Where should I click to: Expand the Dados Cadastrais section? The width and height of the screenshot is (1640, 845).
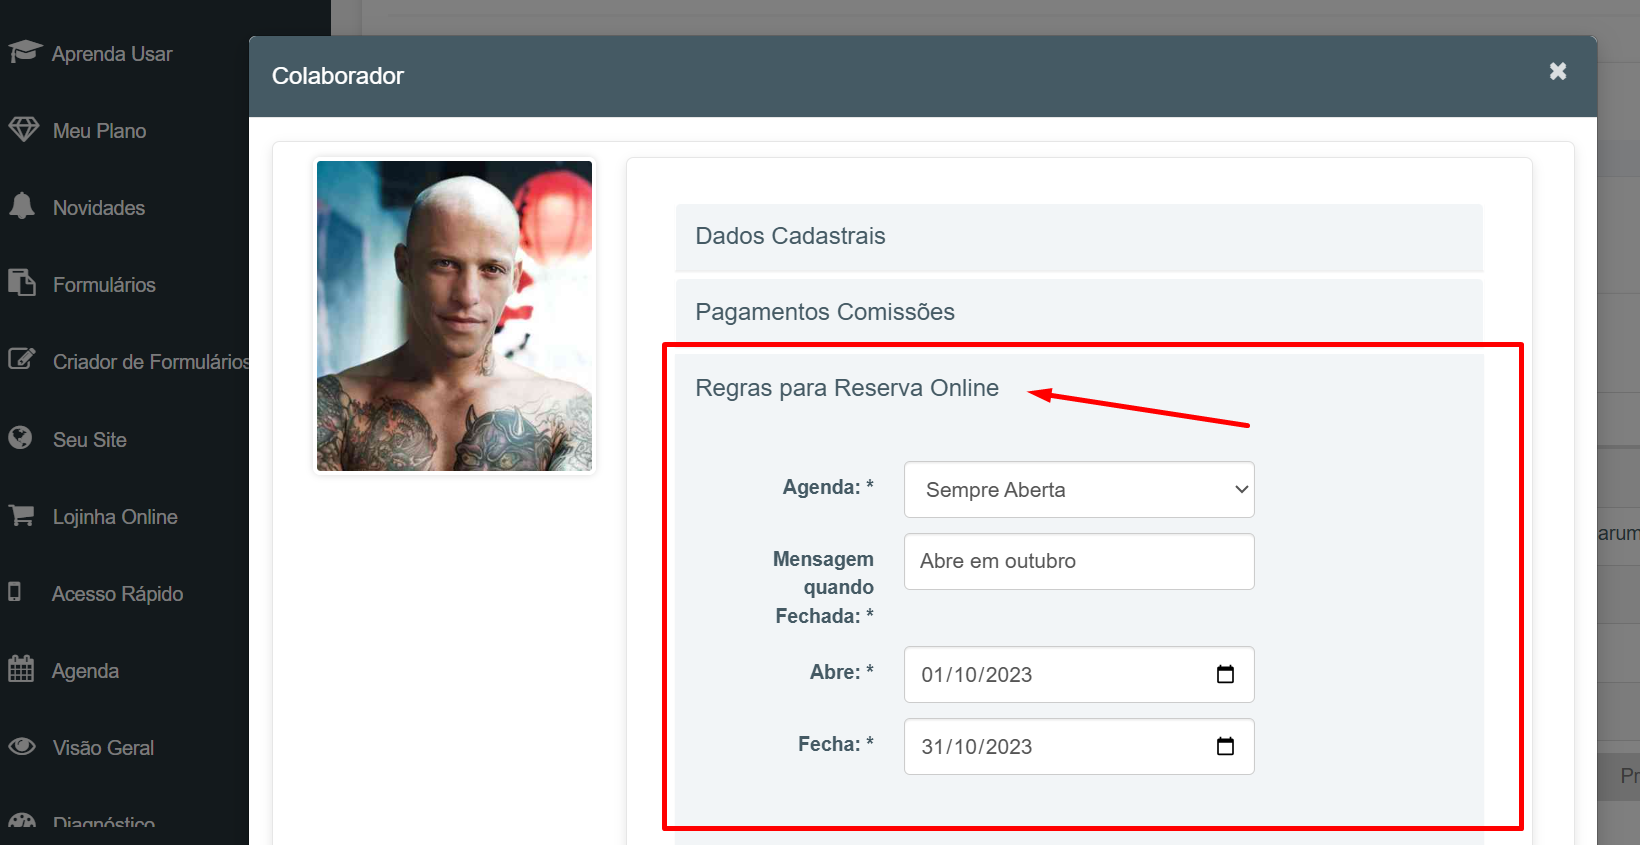(790, 237)
